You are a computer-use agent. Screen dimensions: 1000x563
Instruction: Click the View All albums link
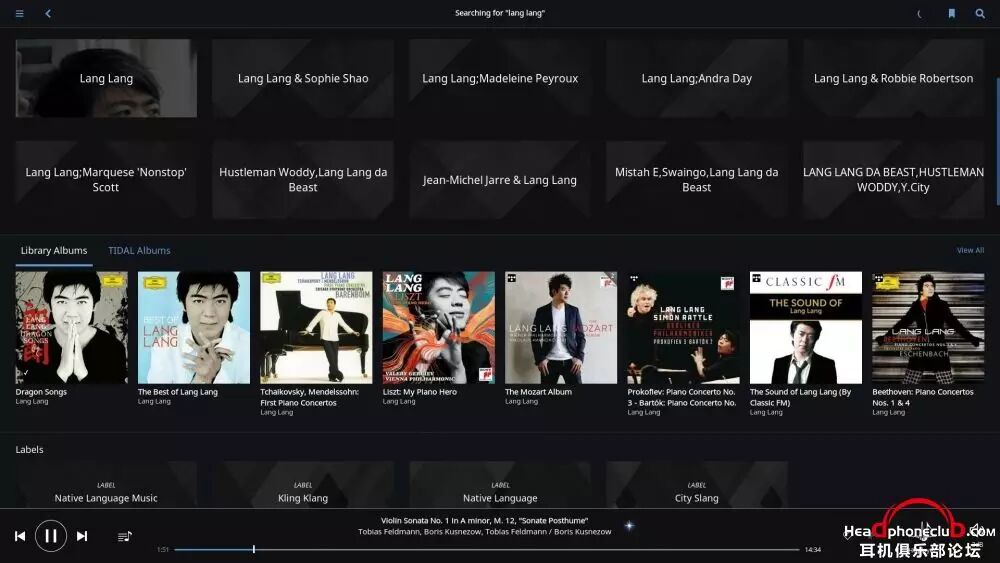pyautogui.click(x=970, y=251)
